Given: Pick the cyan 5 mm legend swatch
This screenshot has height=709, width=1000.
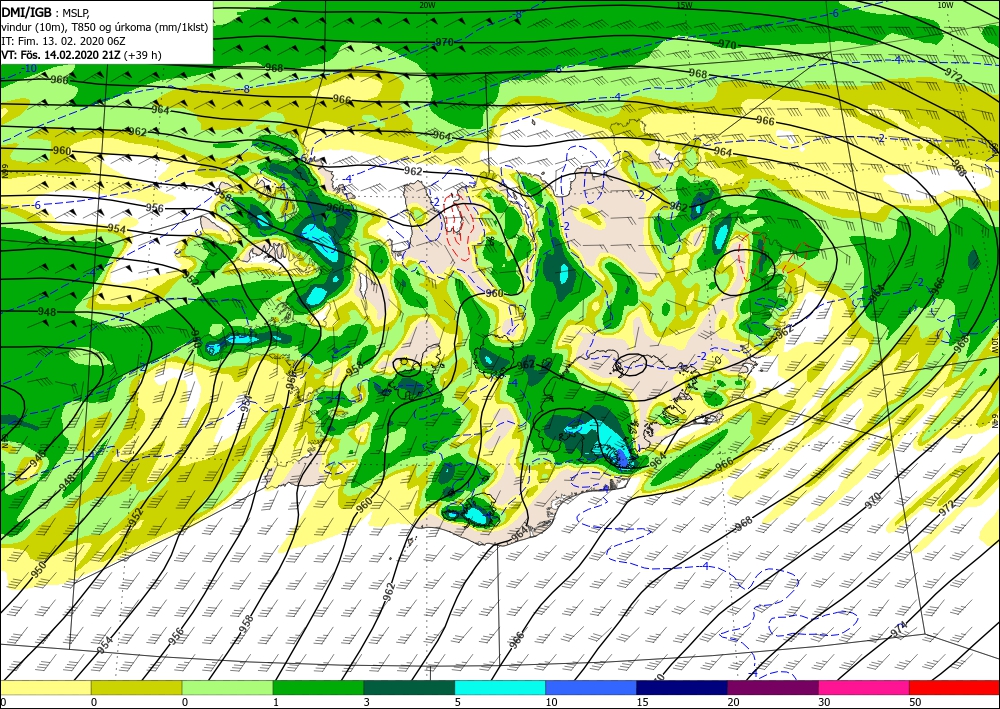Looking at the screenshot, I should [500, 687].
